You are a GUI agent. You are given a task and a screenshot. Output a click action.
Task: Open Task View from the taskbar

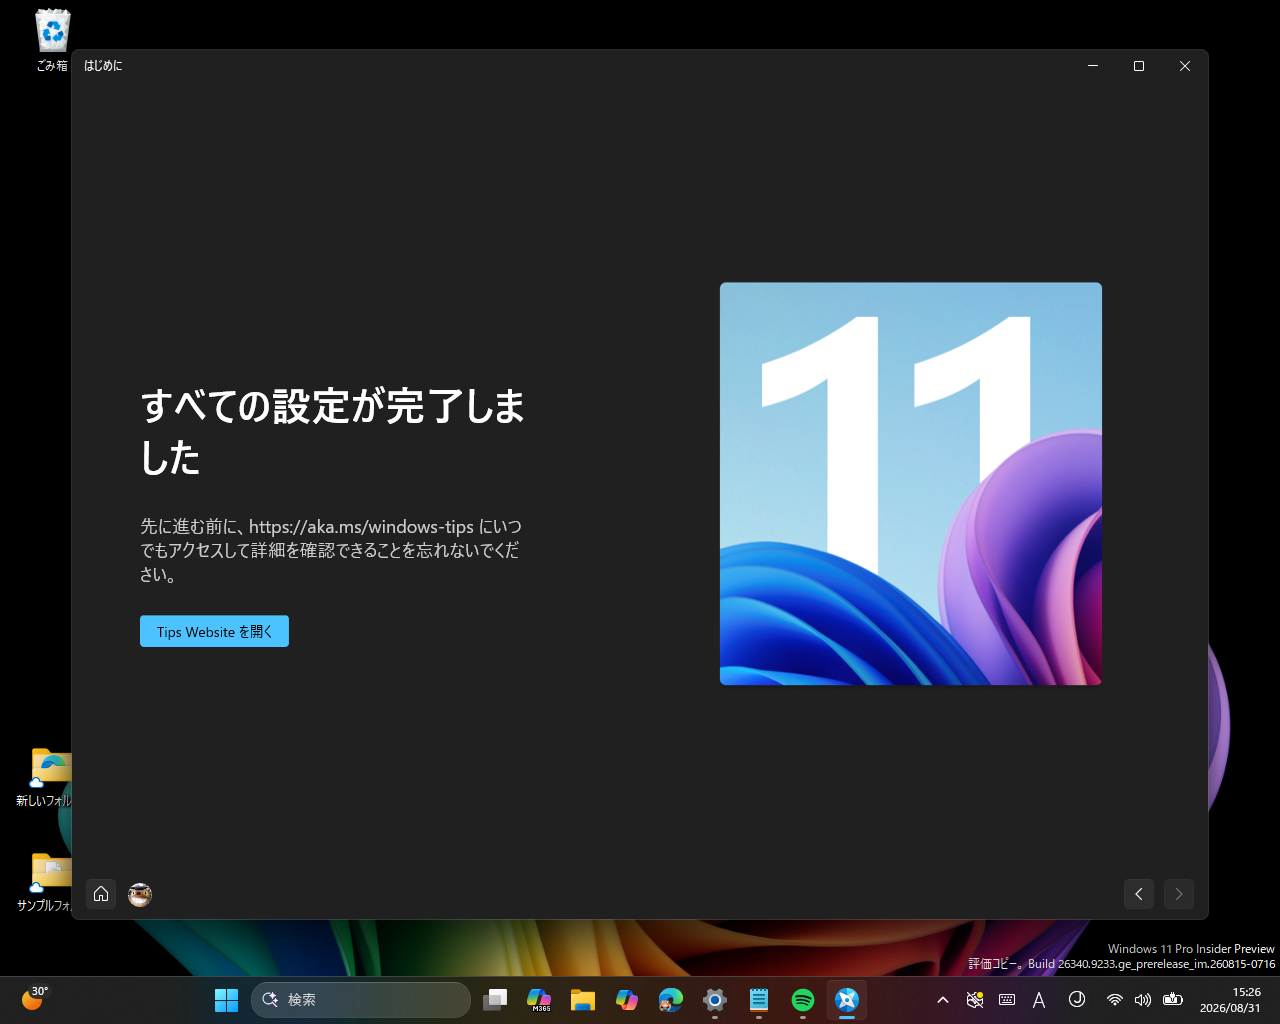pyautogui.click(x=495, y=1000)
